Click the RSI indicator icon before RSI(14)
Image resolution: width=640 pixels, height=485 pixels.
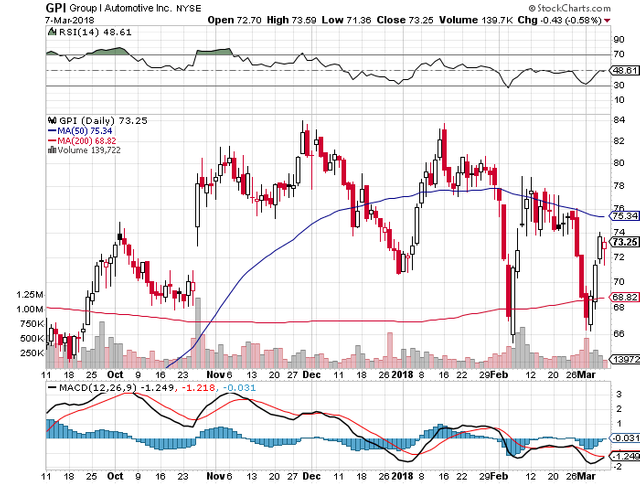click(x=52, y=31)
